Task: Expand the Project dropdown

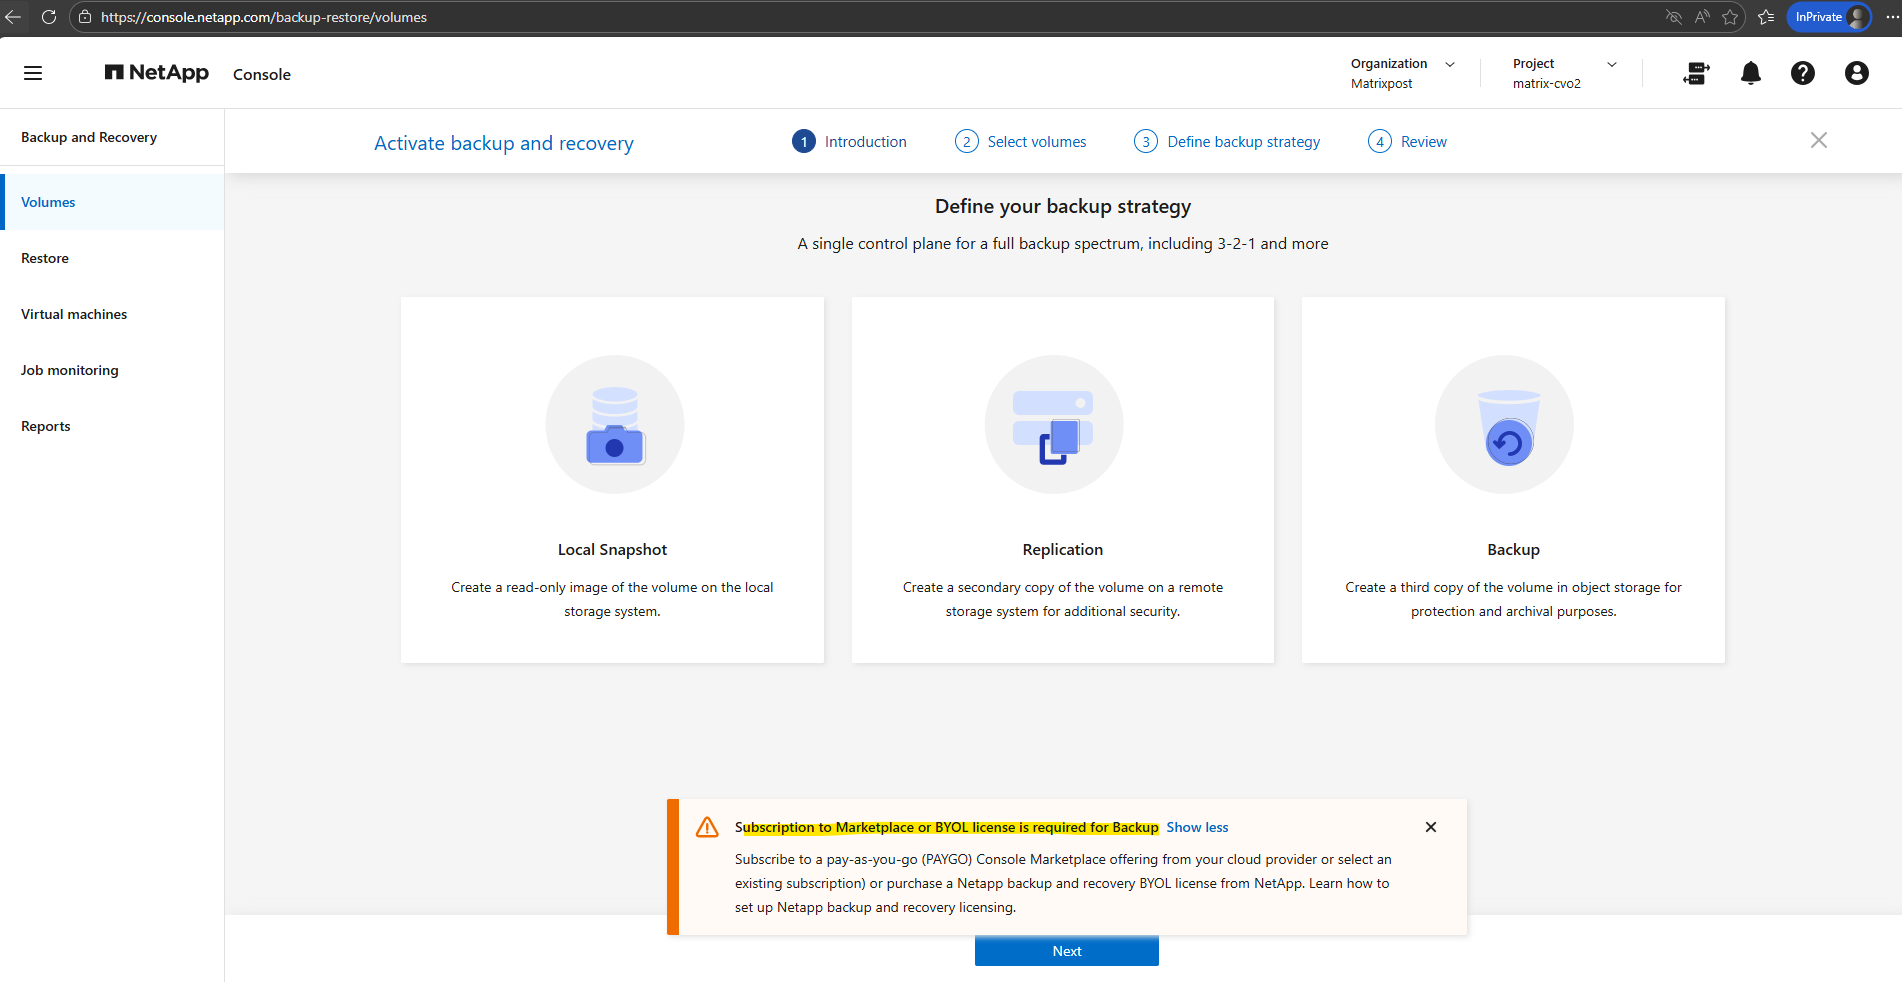Action: point(1611,64)
